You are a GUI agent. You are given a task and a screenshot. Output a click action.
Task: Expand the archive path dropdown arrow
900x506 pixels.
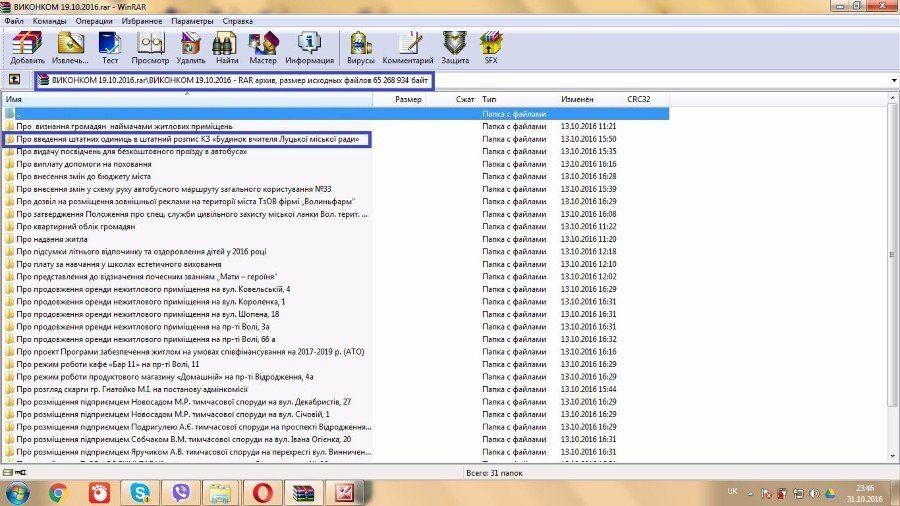(892, 80)
